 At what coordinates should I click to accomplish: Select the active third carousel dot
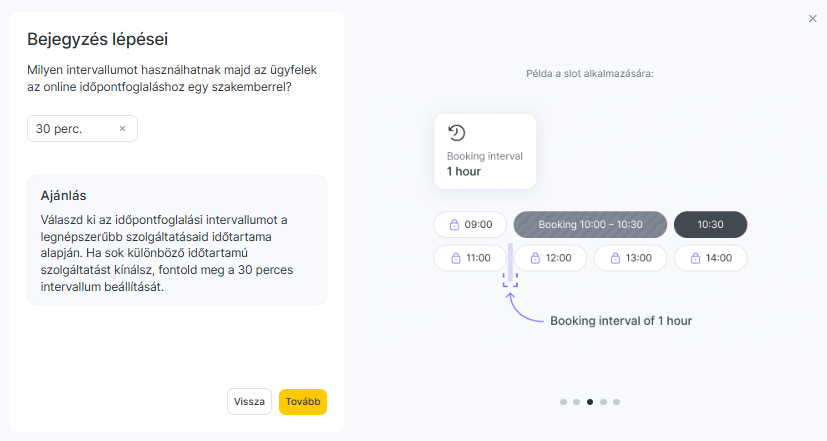590,402
